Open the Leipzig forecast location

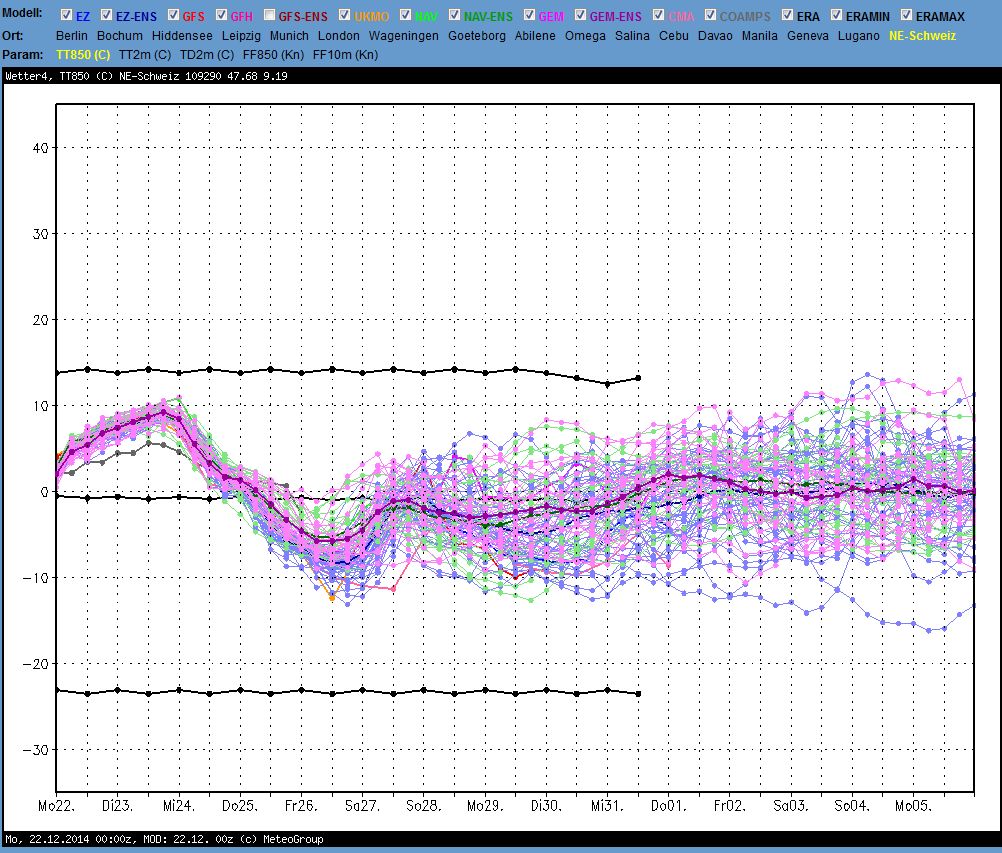[x=242, y=36]
